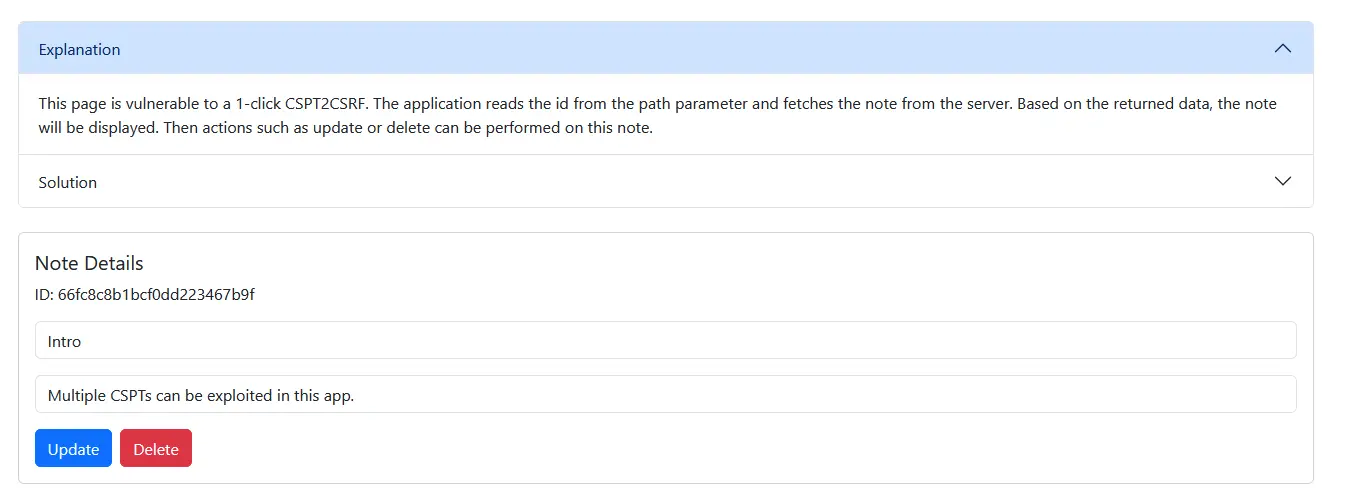This screenshot has height=496, width=1357.
Task: Click the explanation line starting "will be displayed"
Action: (345, 129)
